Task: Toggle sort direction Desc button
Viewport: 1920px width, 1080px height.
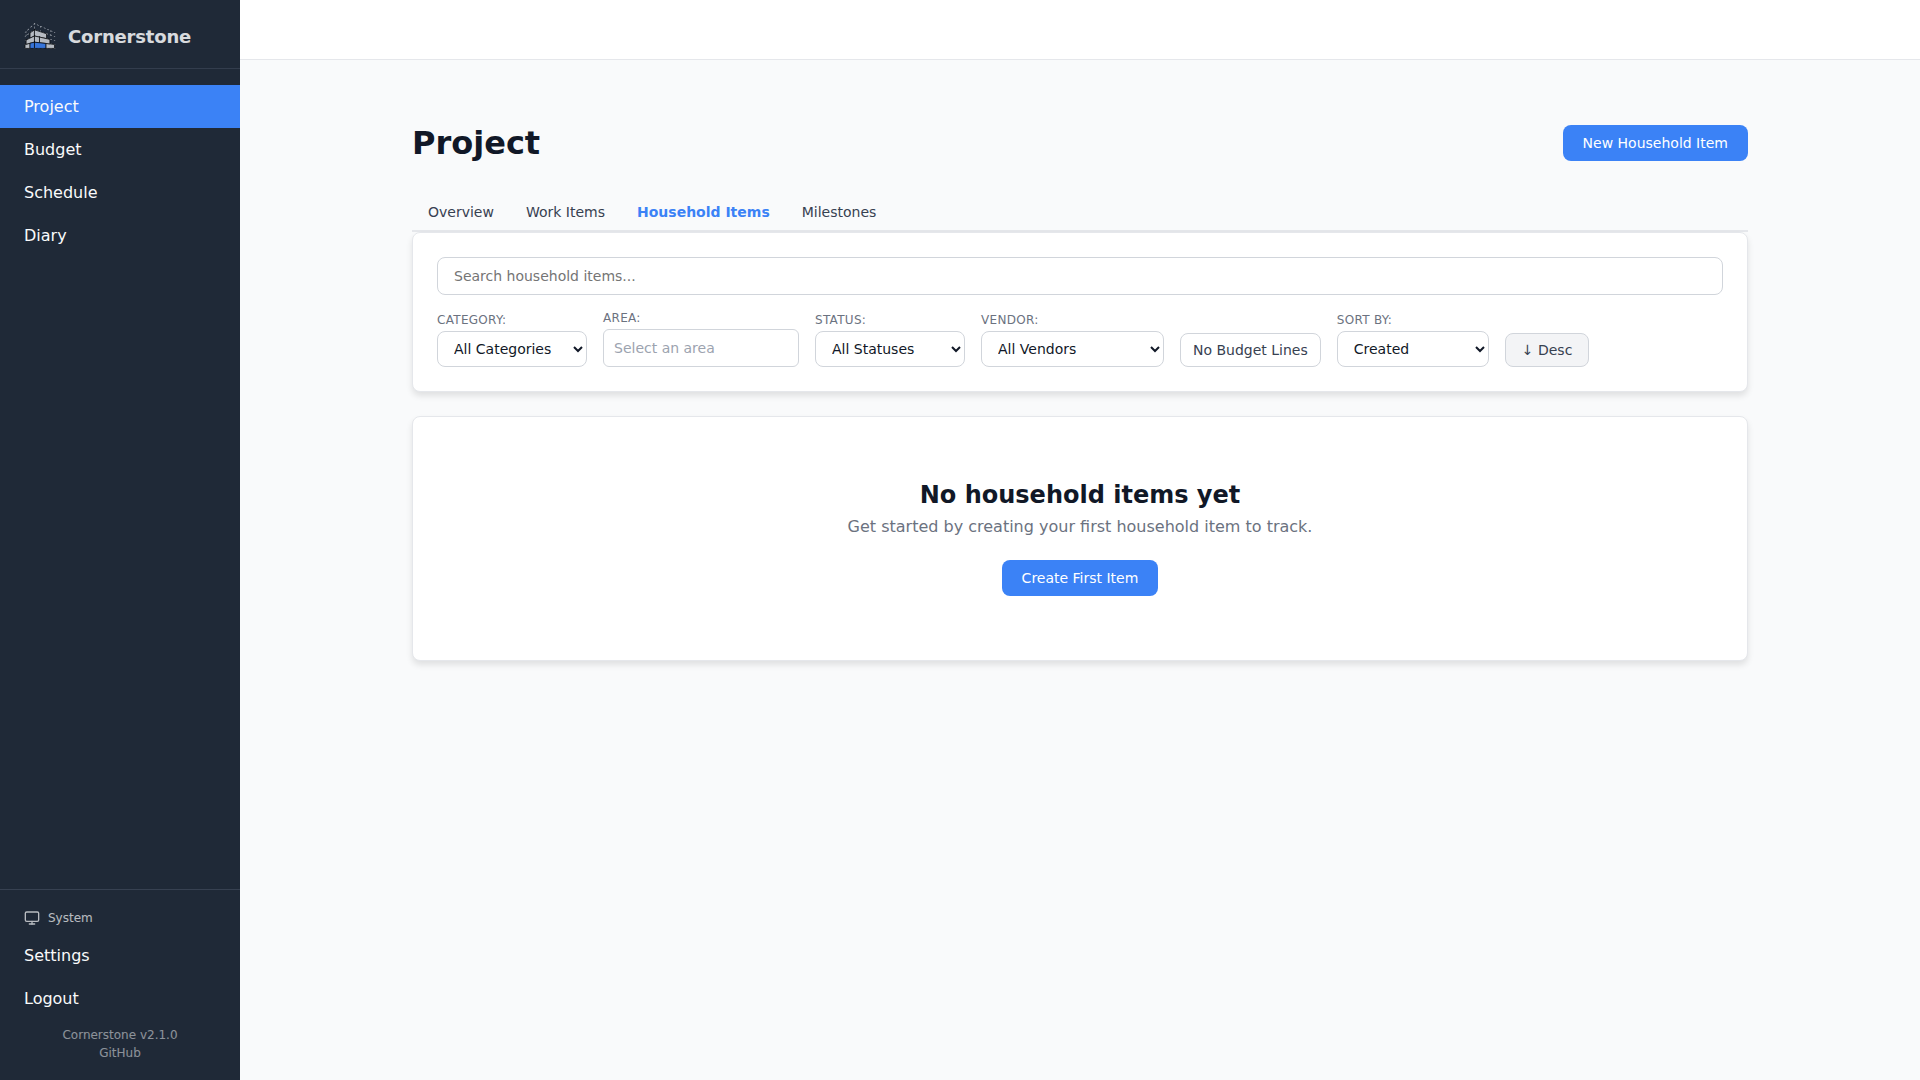Action: pos(1546,350)
